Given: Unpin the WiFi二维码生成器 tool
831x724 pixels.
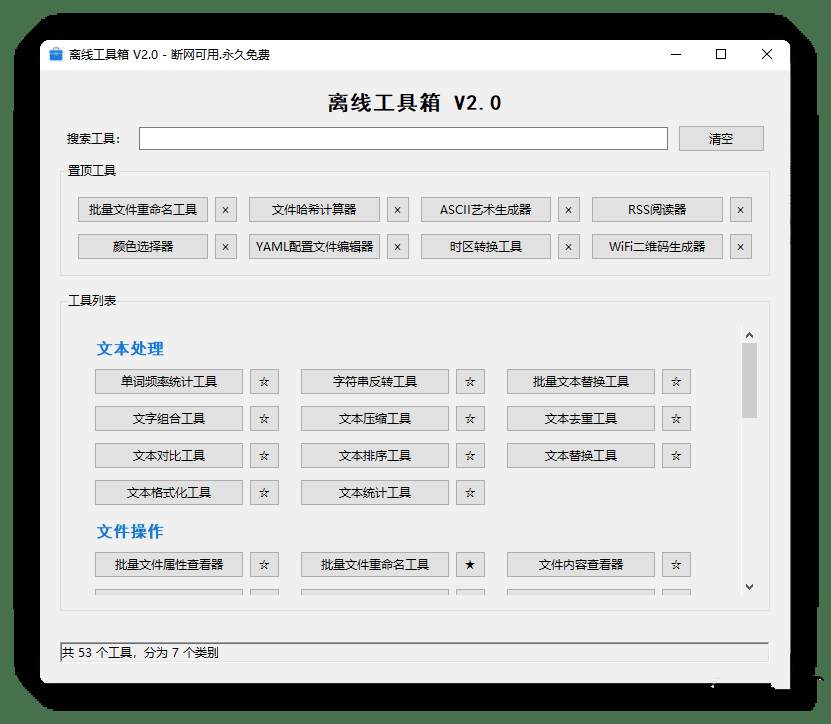Looking at the screenshot, I should [740, 246].
